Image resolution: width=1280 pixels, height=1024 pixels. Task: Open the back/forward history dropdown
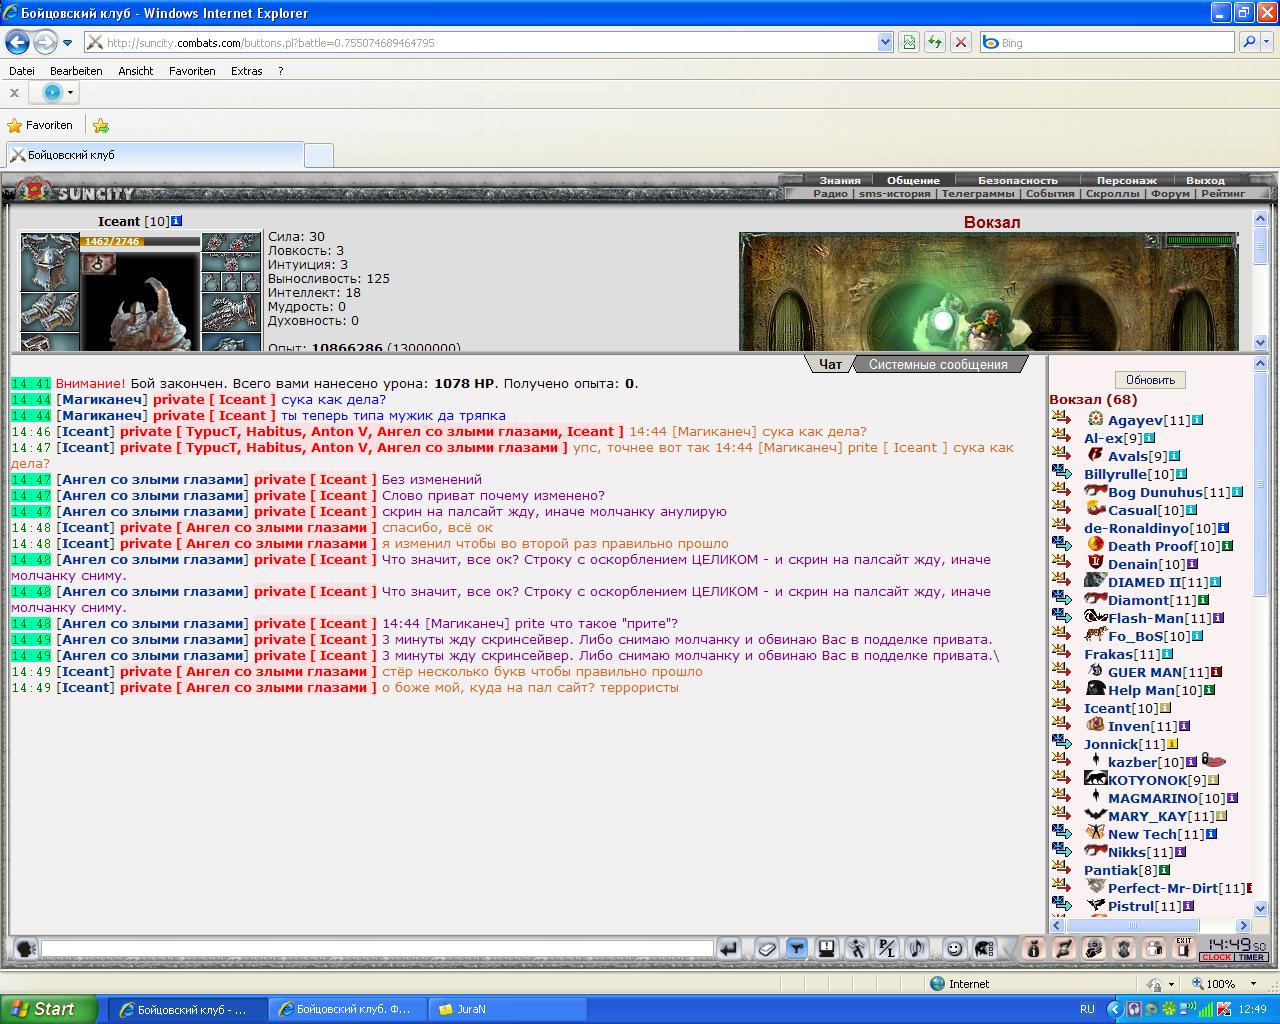[x=68, y=43]
